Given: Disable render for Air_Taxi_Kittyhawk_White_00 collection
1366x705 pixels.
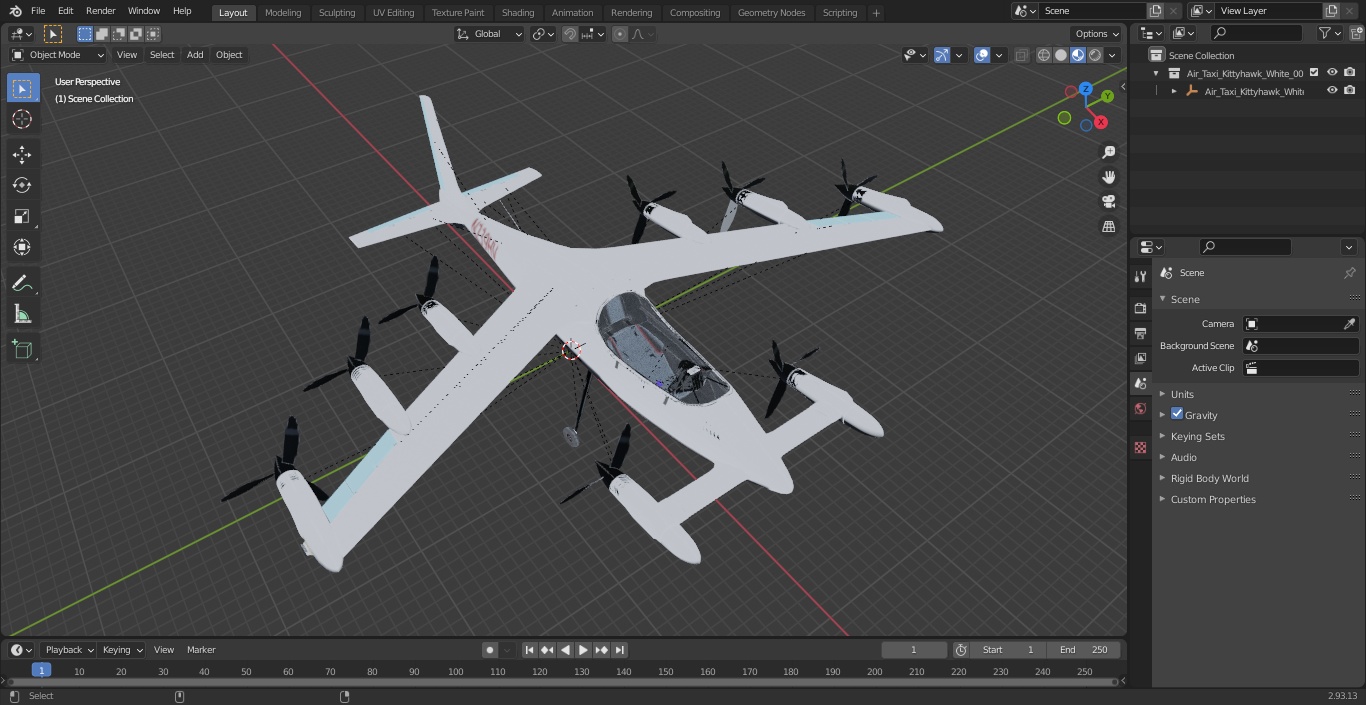Looking at the screenshot, I should pos(1350,73).
